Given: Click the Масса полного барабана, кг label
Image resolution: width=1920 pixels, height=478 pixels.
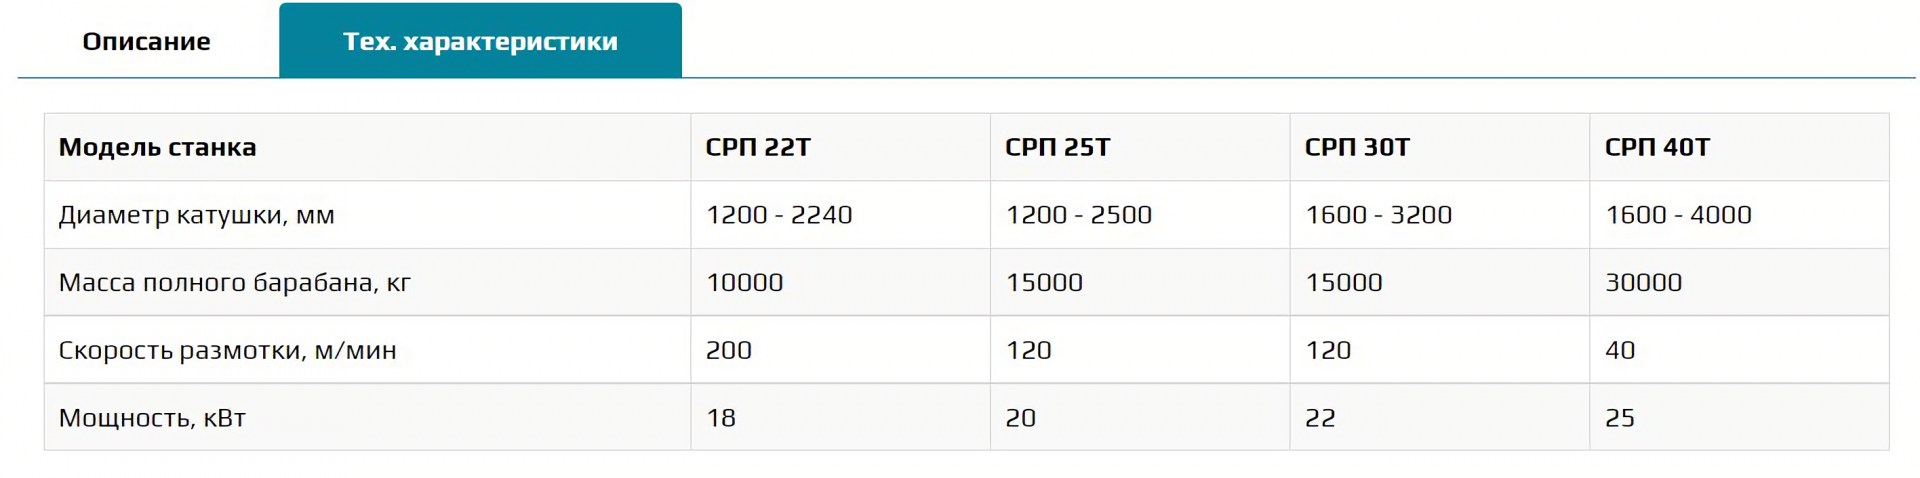Looking at the screenshot, I should 235,283.
